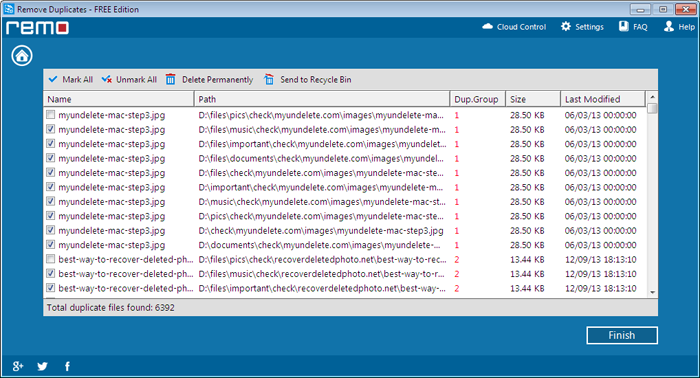Uncheck the D:\files\check myundelete-mac-step3.jpg checkbox
Screen dimensions: 700x378
click(x=50, y=172)
